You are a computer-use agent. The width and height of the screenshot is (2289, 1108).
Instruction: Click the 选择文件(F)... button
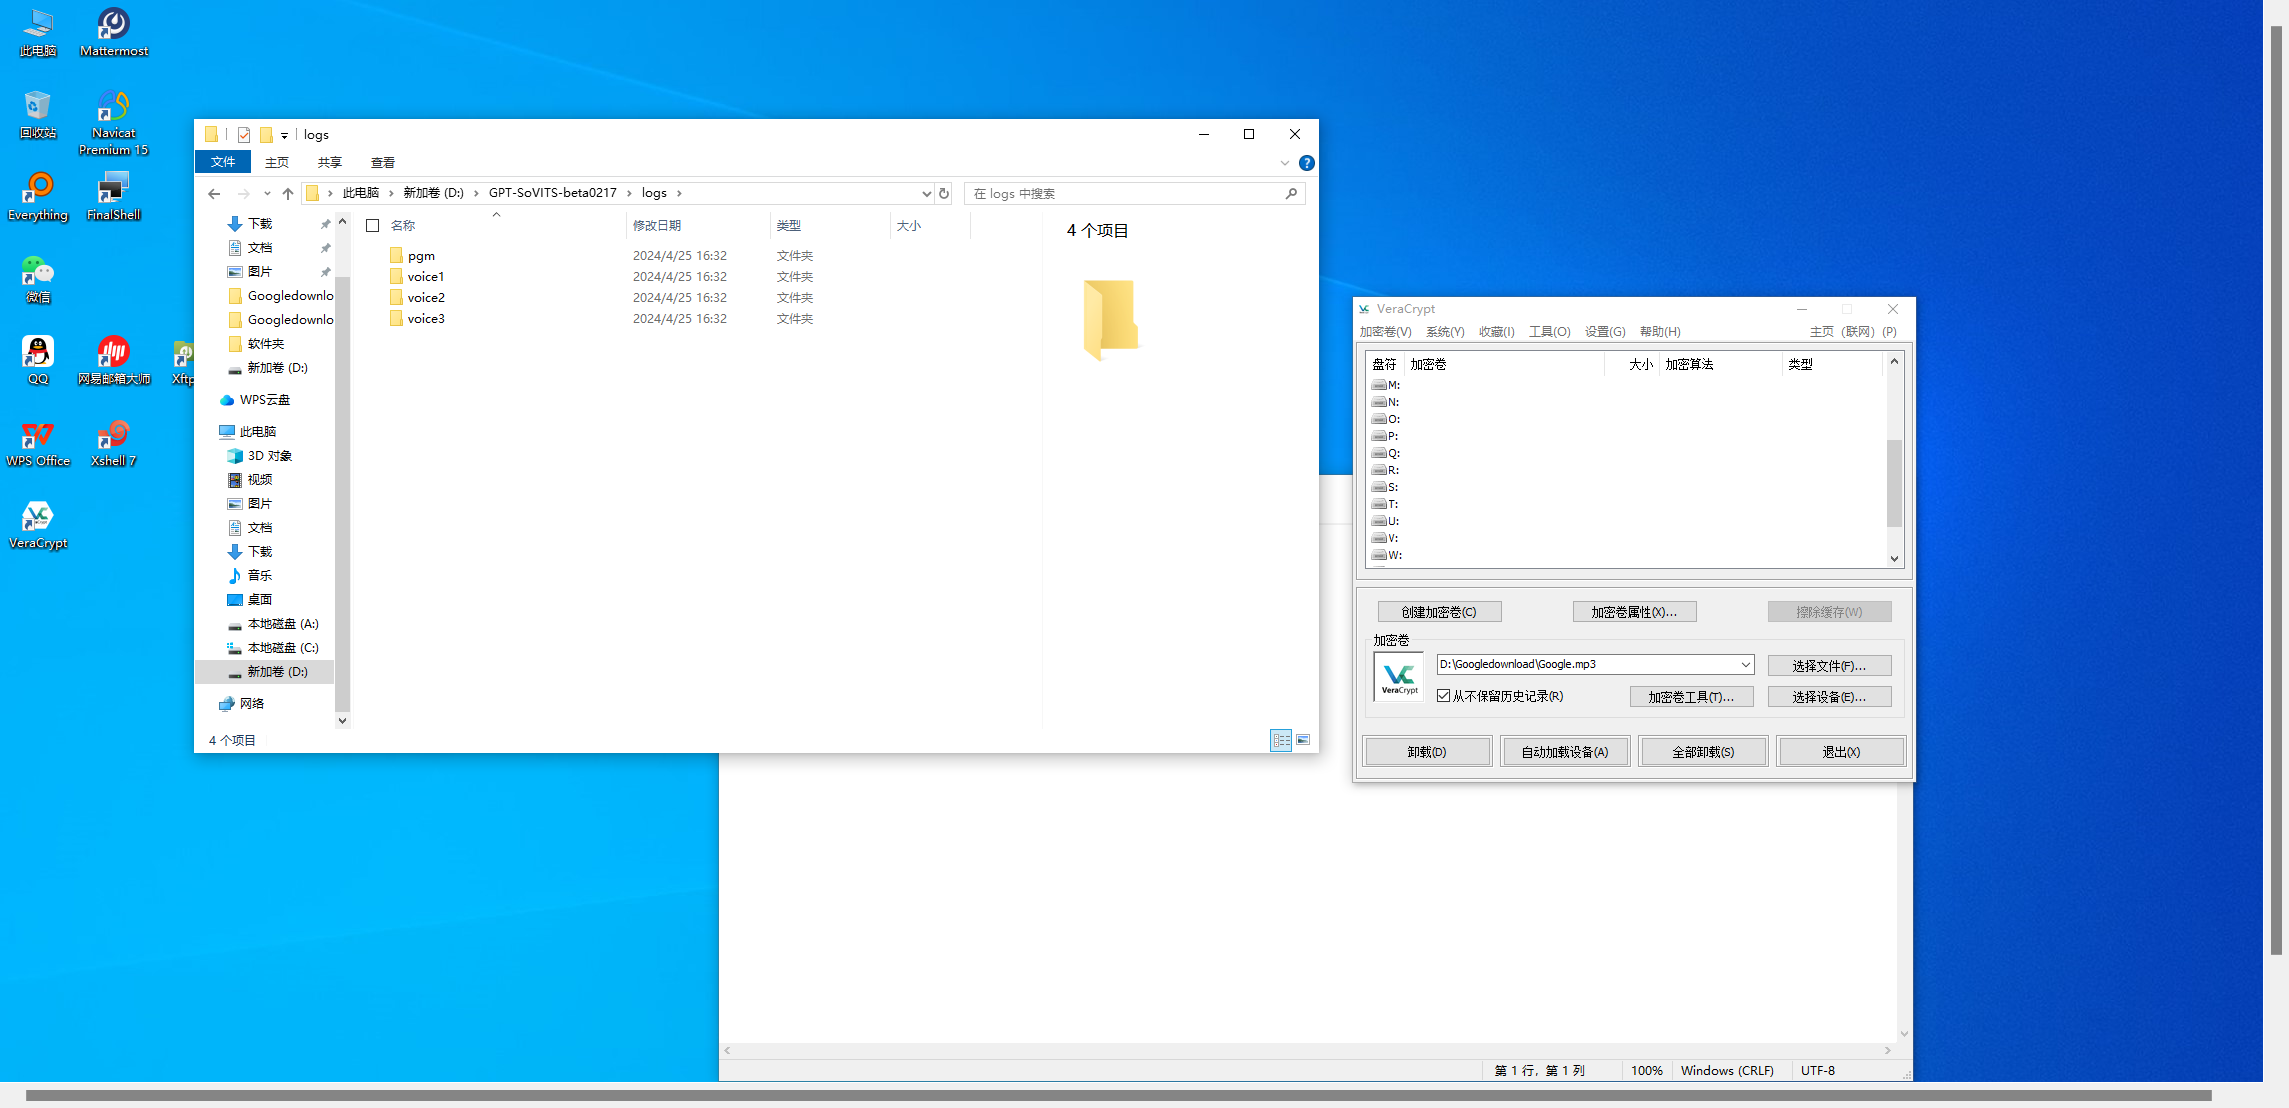[1828, 666]
